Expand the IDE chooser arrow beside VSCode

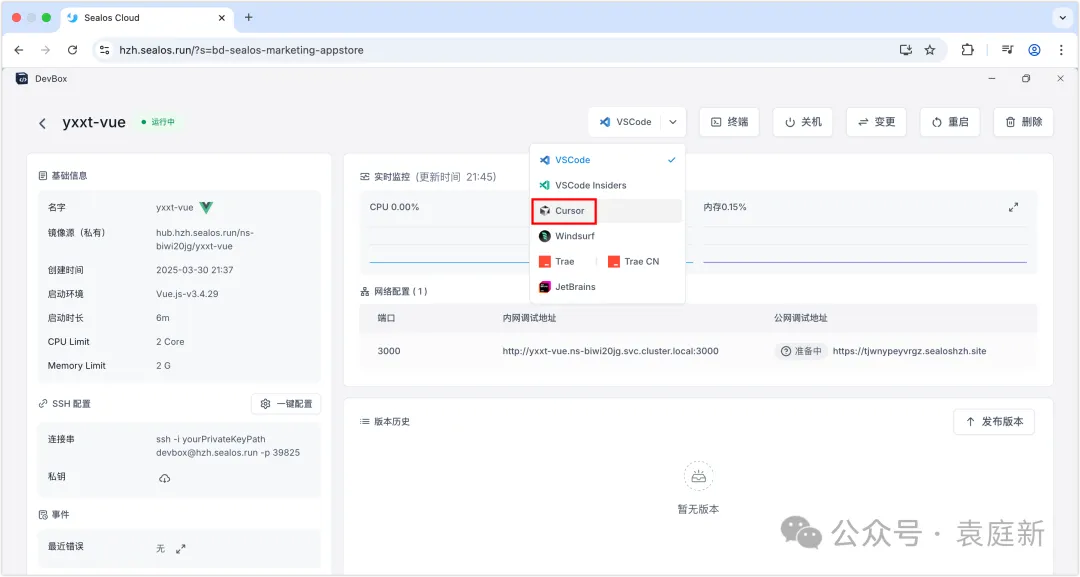click(673, 122)
